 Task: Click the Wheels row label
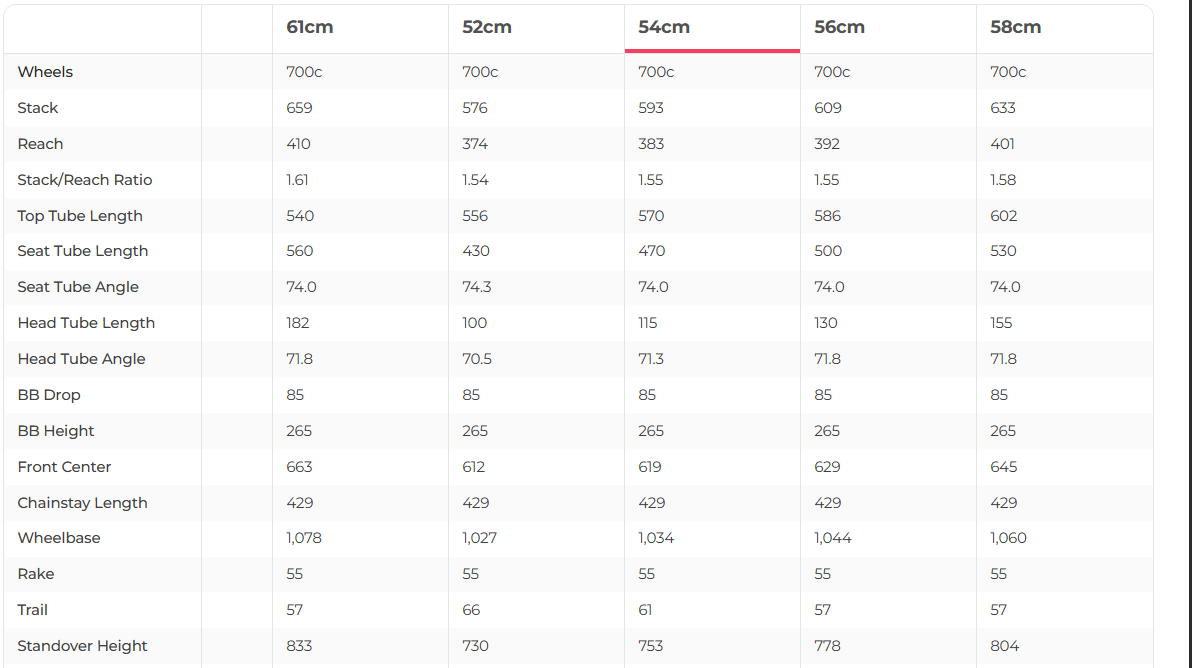(45, 72)
